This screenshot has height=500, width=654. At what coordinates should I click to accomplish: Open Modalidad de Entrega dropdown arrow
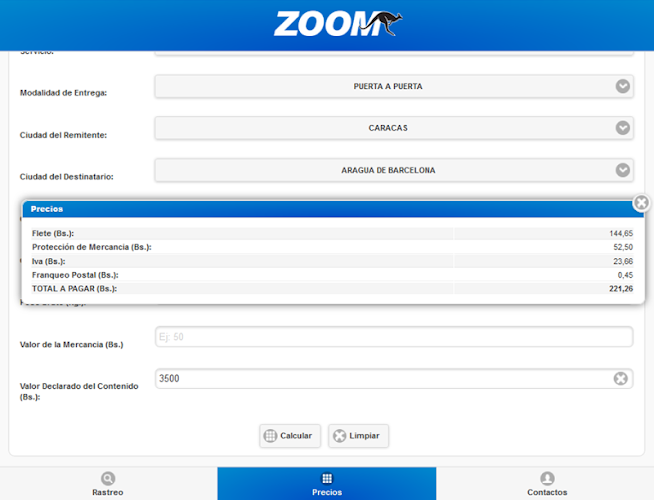point(623,86)
